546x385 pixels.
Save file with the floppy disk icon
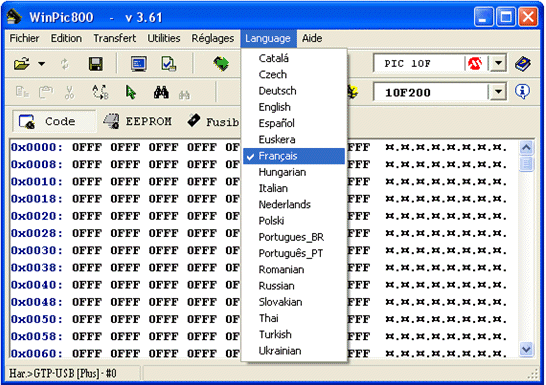[x=95, y=64]
